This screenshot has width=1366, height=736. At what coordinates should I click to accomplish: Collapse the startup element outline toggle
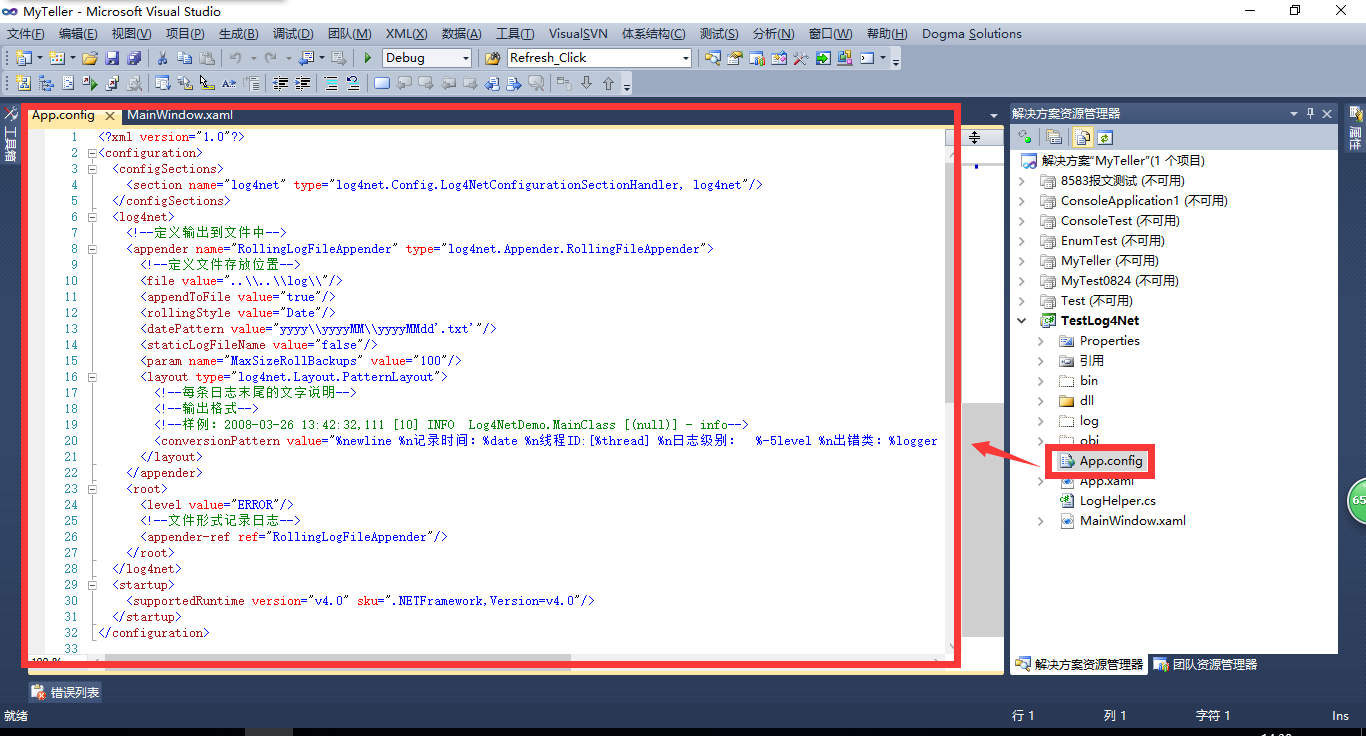tap(91, 585)
